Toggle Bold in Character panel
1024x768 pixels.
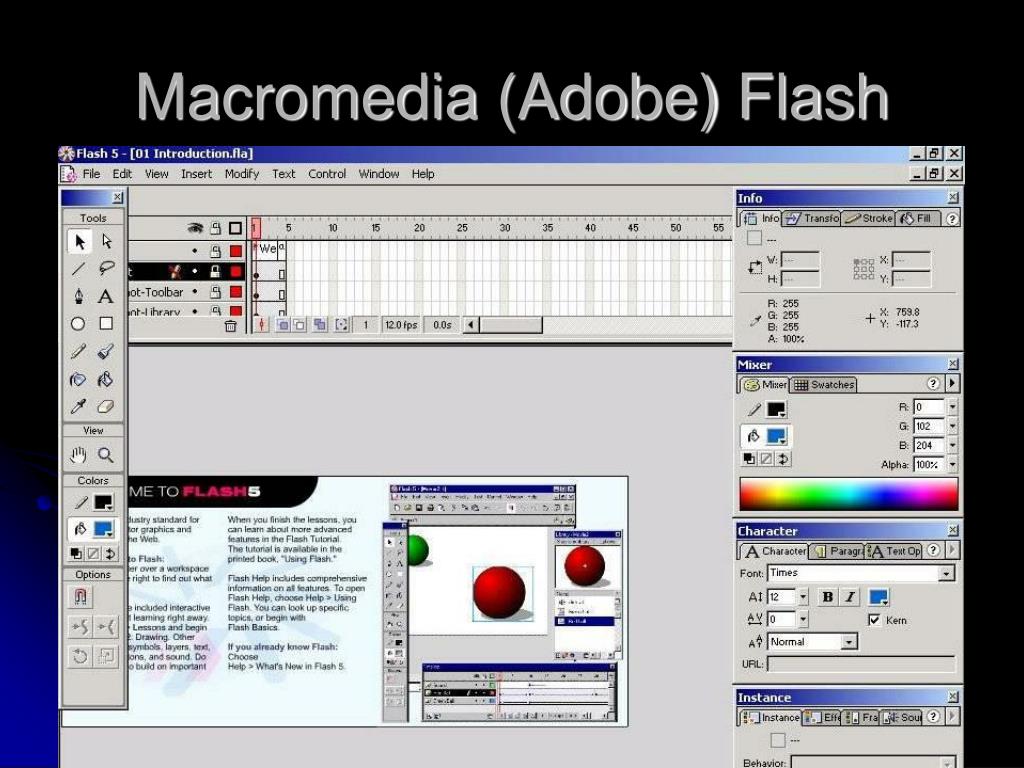pos(827,597)
